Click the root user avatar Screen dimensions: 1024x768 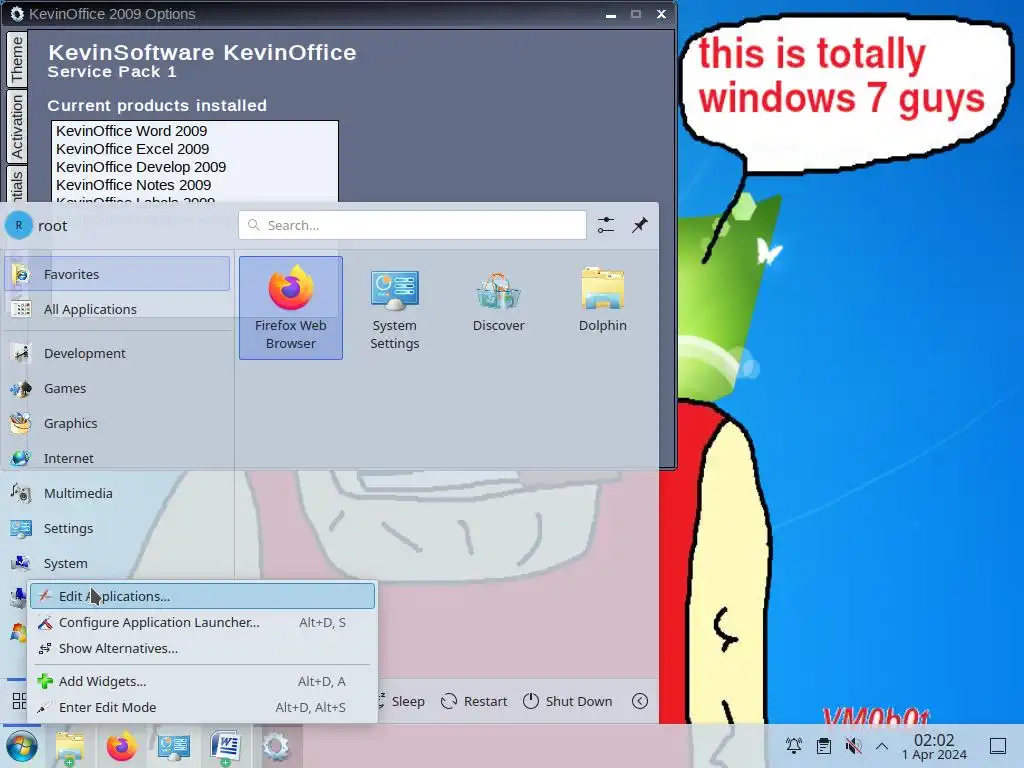19,225
